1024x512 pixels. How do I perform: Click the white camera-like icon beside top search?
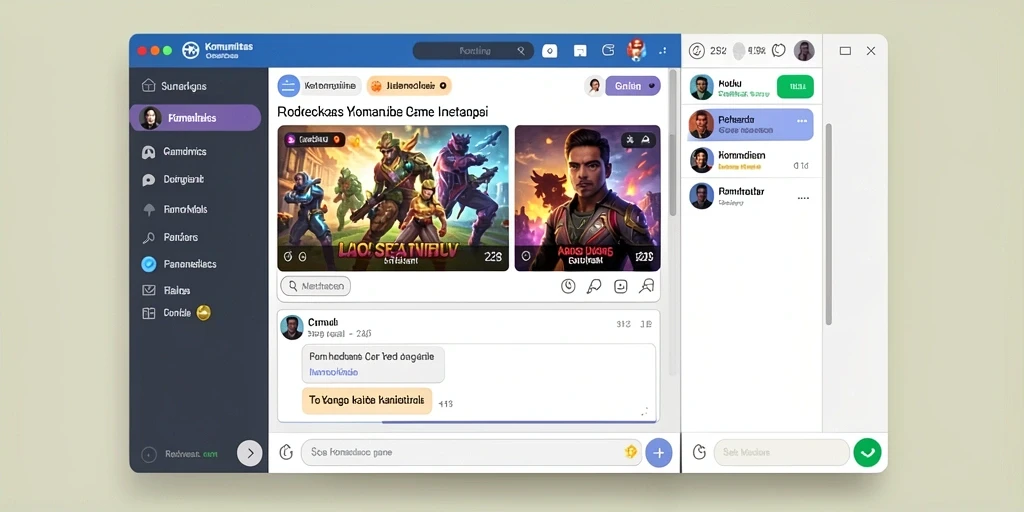[550, 51]
